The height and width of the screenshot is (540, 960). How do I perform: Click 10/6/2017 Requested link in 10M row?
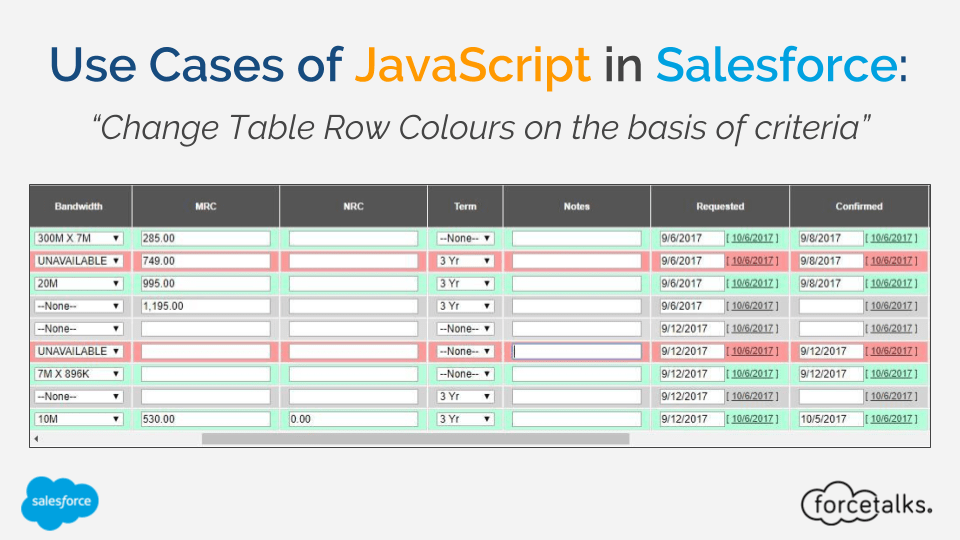tap(752, 419)
